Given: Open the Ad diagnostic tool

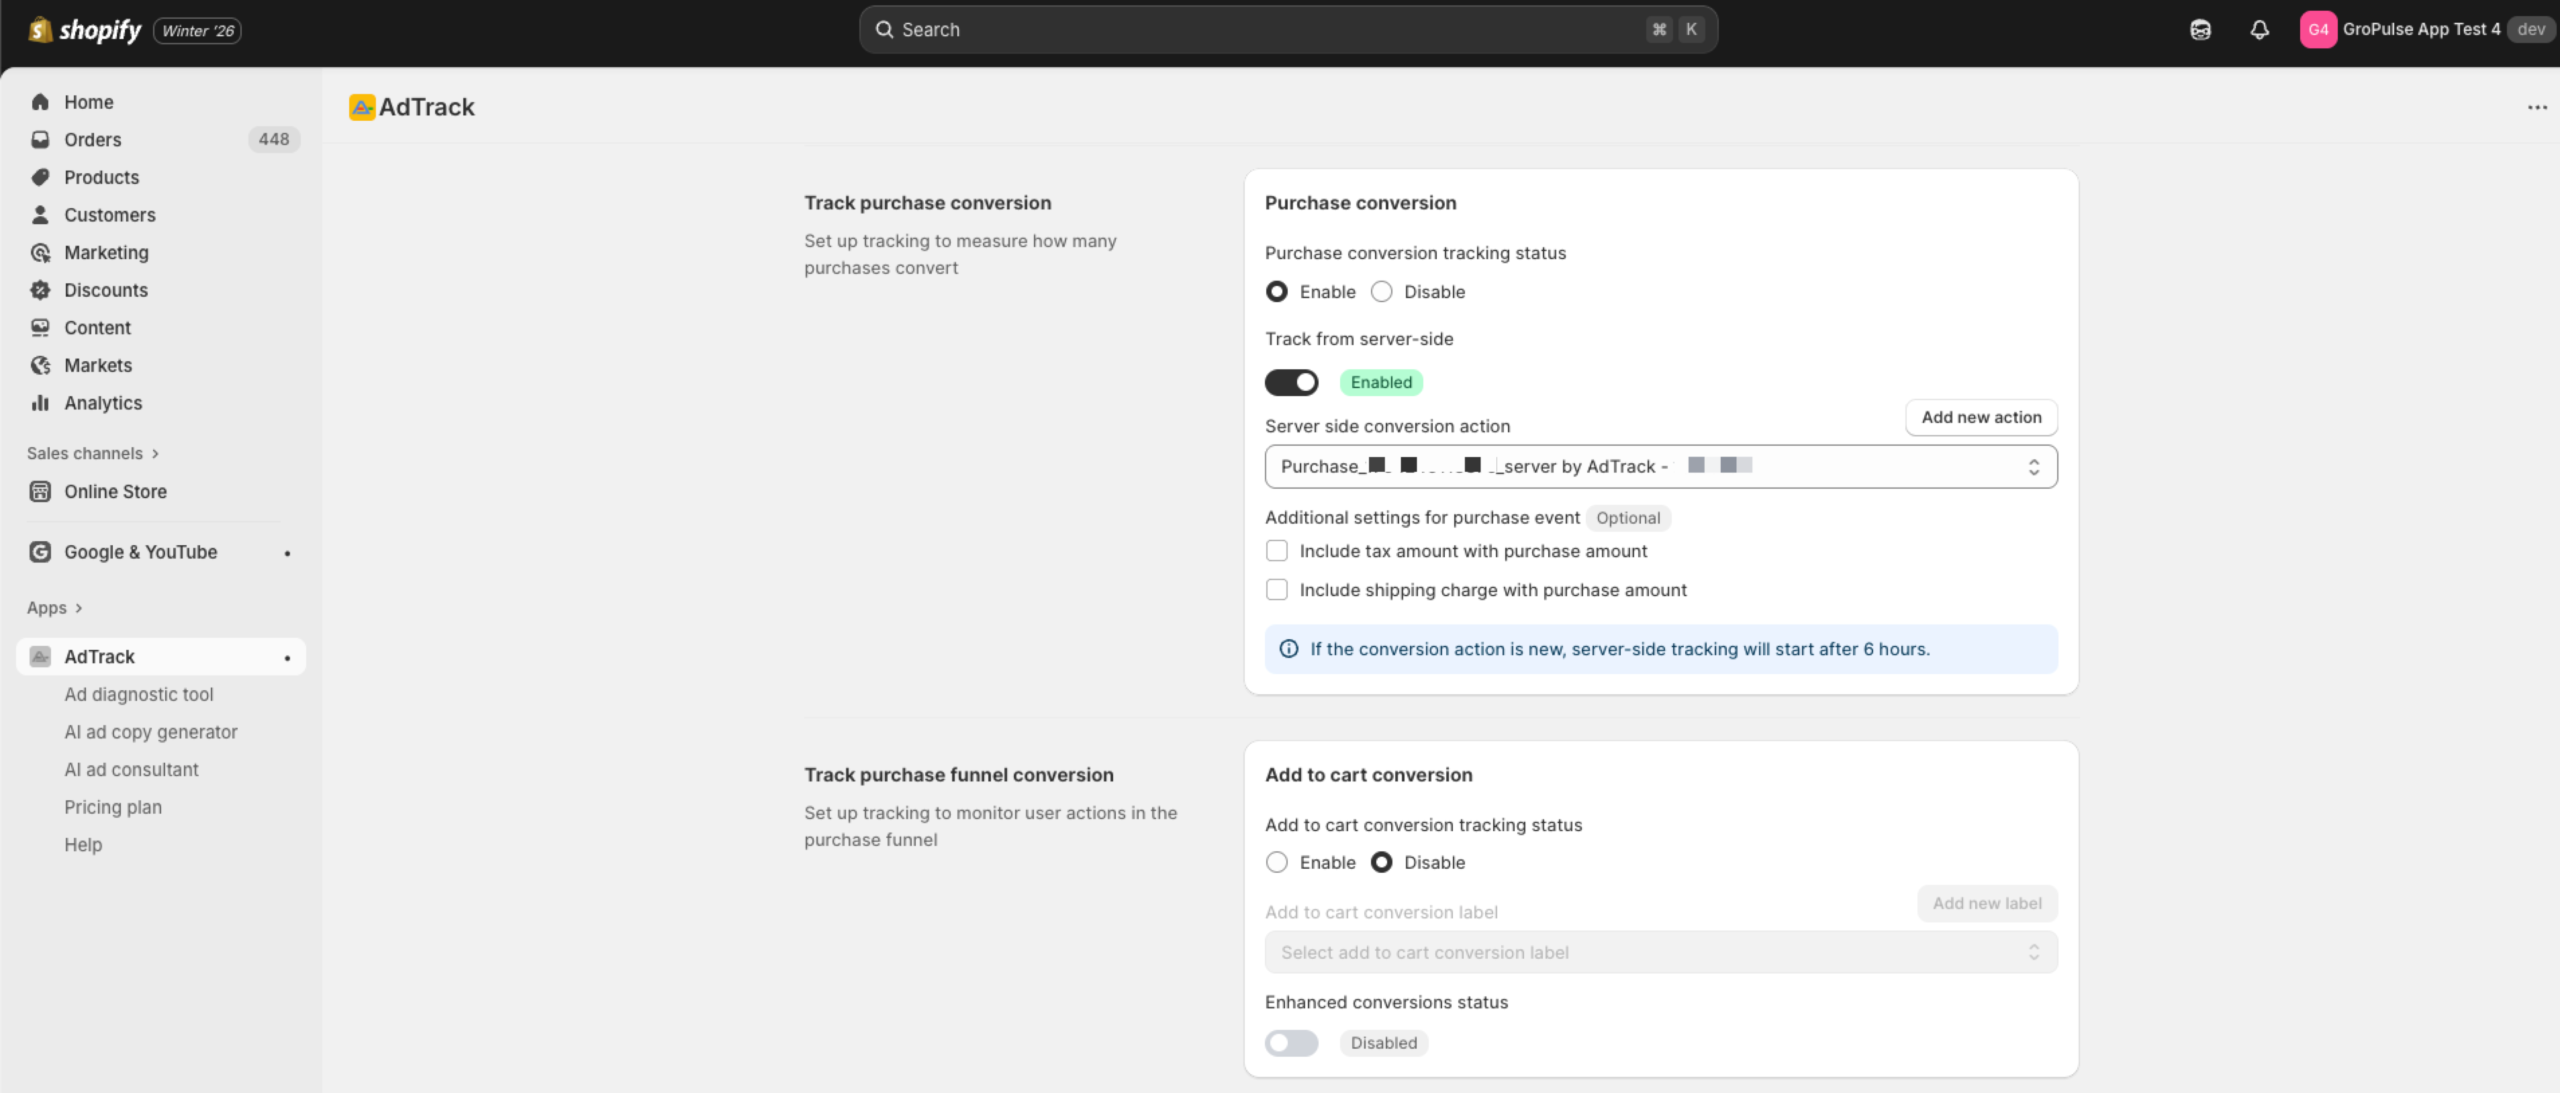Looking at the screenshot, I should [139, 694].
